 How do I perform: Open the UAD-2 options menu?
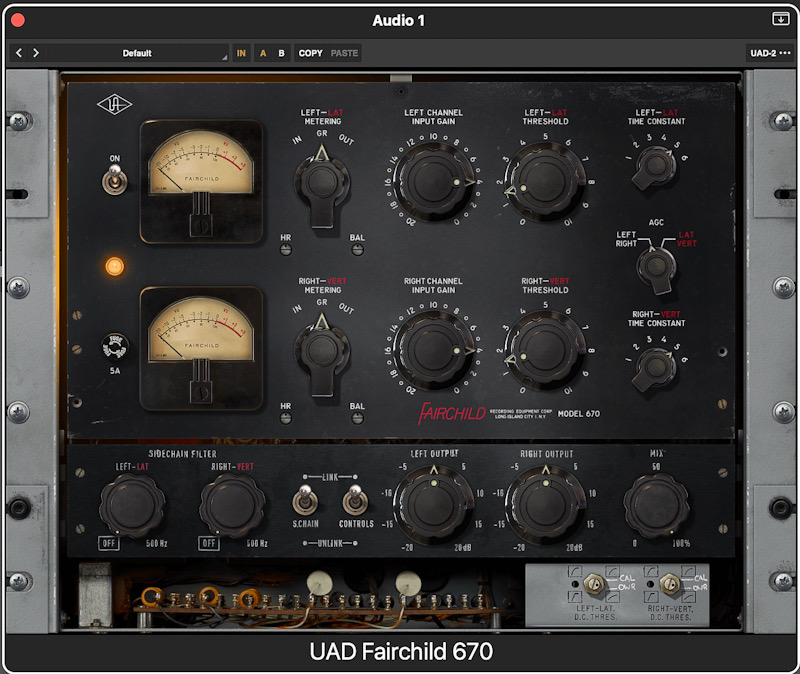point(770,53)
